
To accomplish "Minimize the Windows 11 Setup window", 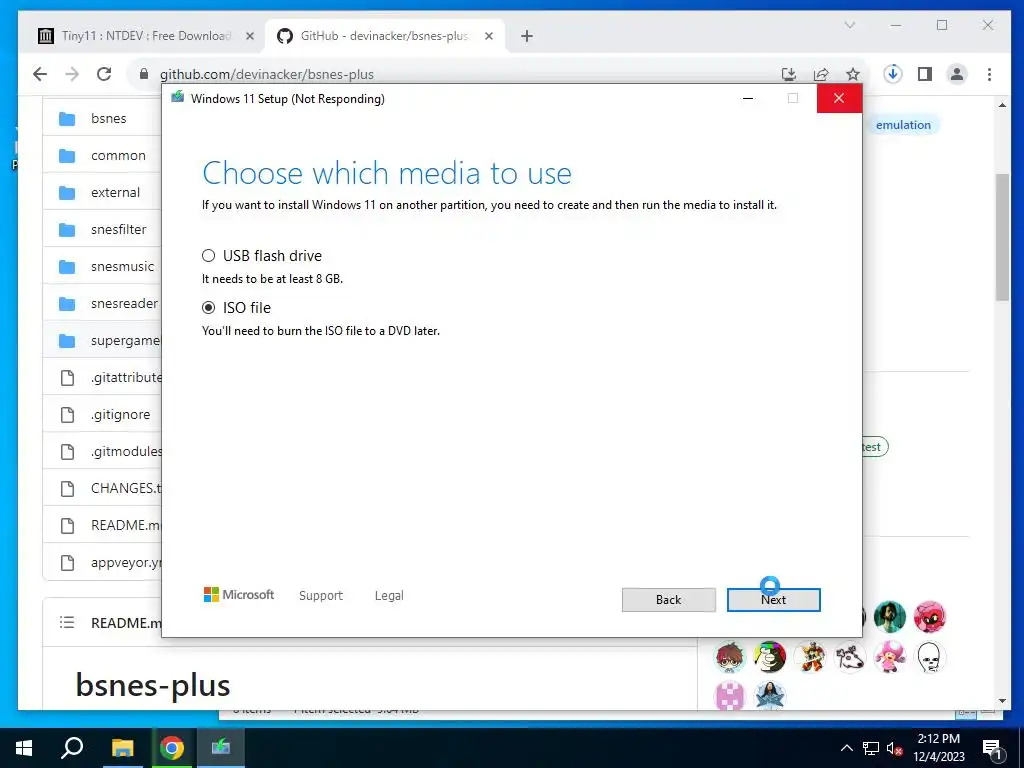I will (748, 99).
